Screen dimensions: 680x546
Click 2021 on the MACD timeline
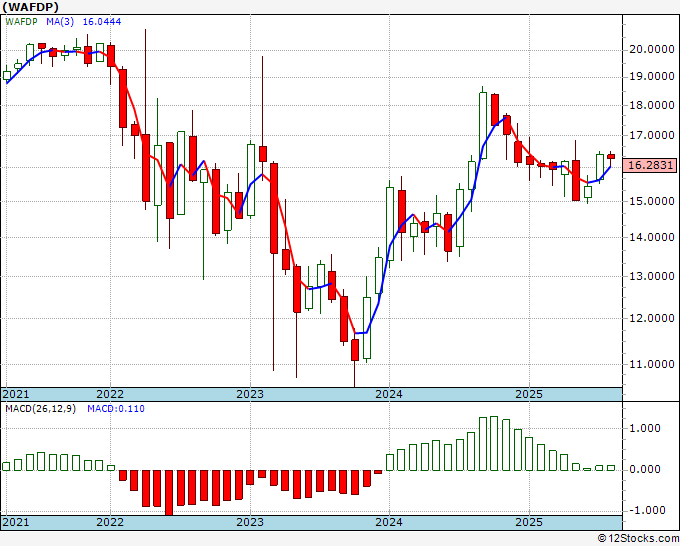(16, 522)
